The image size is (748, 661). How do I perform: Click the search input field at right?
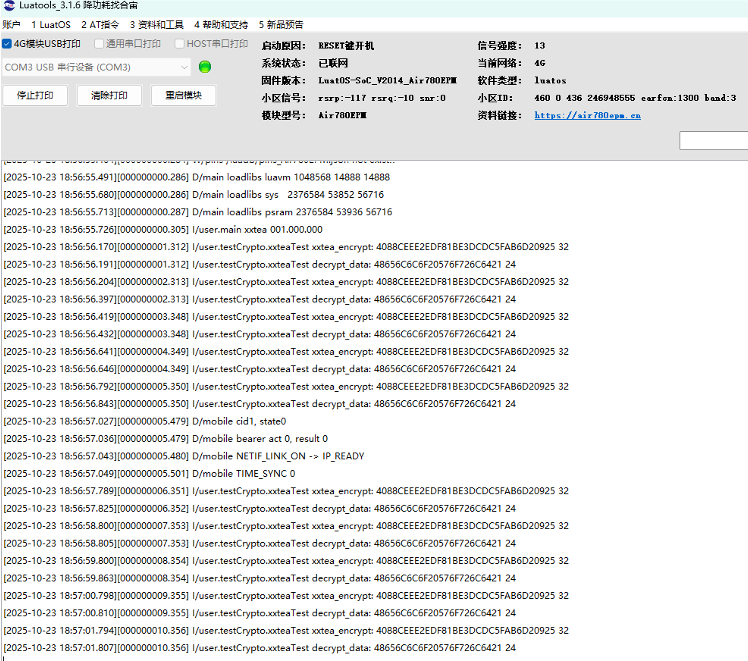tap(714, 141)
